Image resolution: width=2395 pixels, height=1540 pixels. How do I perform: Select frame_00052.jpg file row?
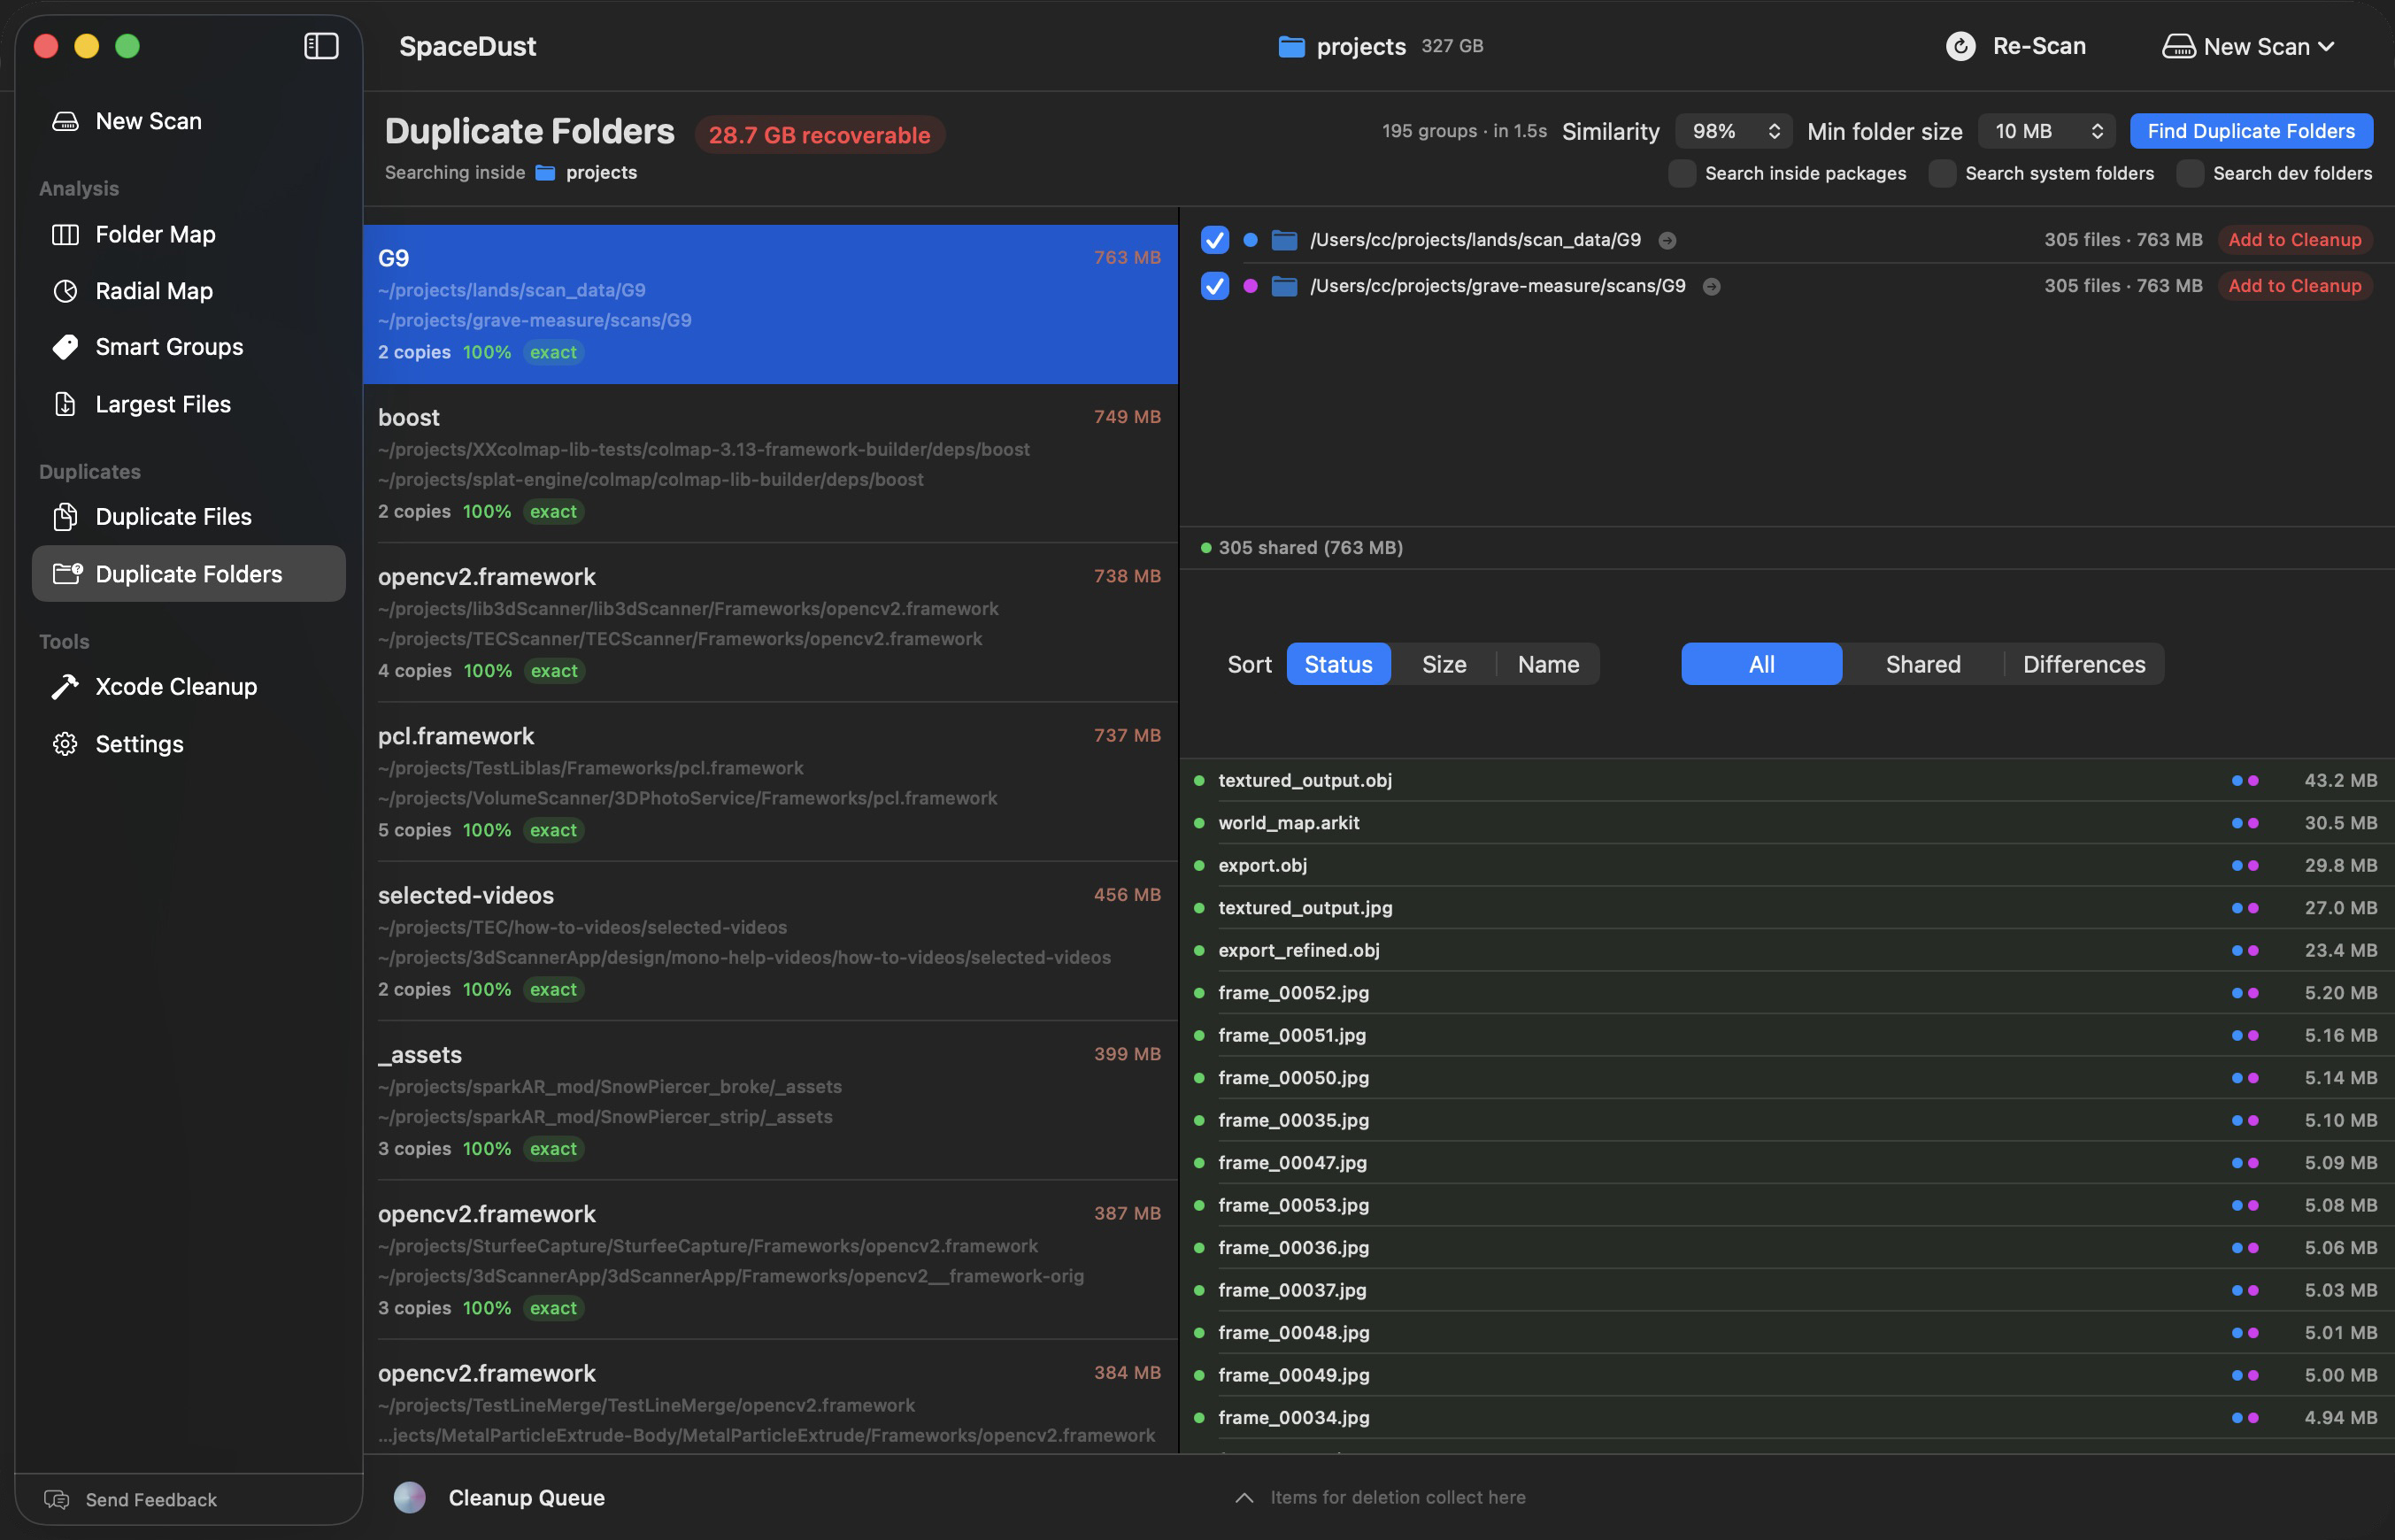click(x=1786, y=993)
